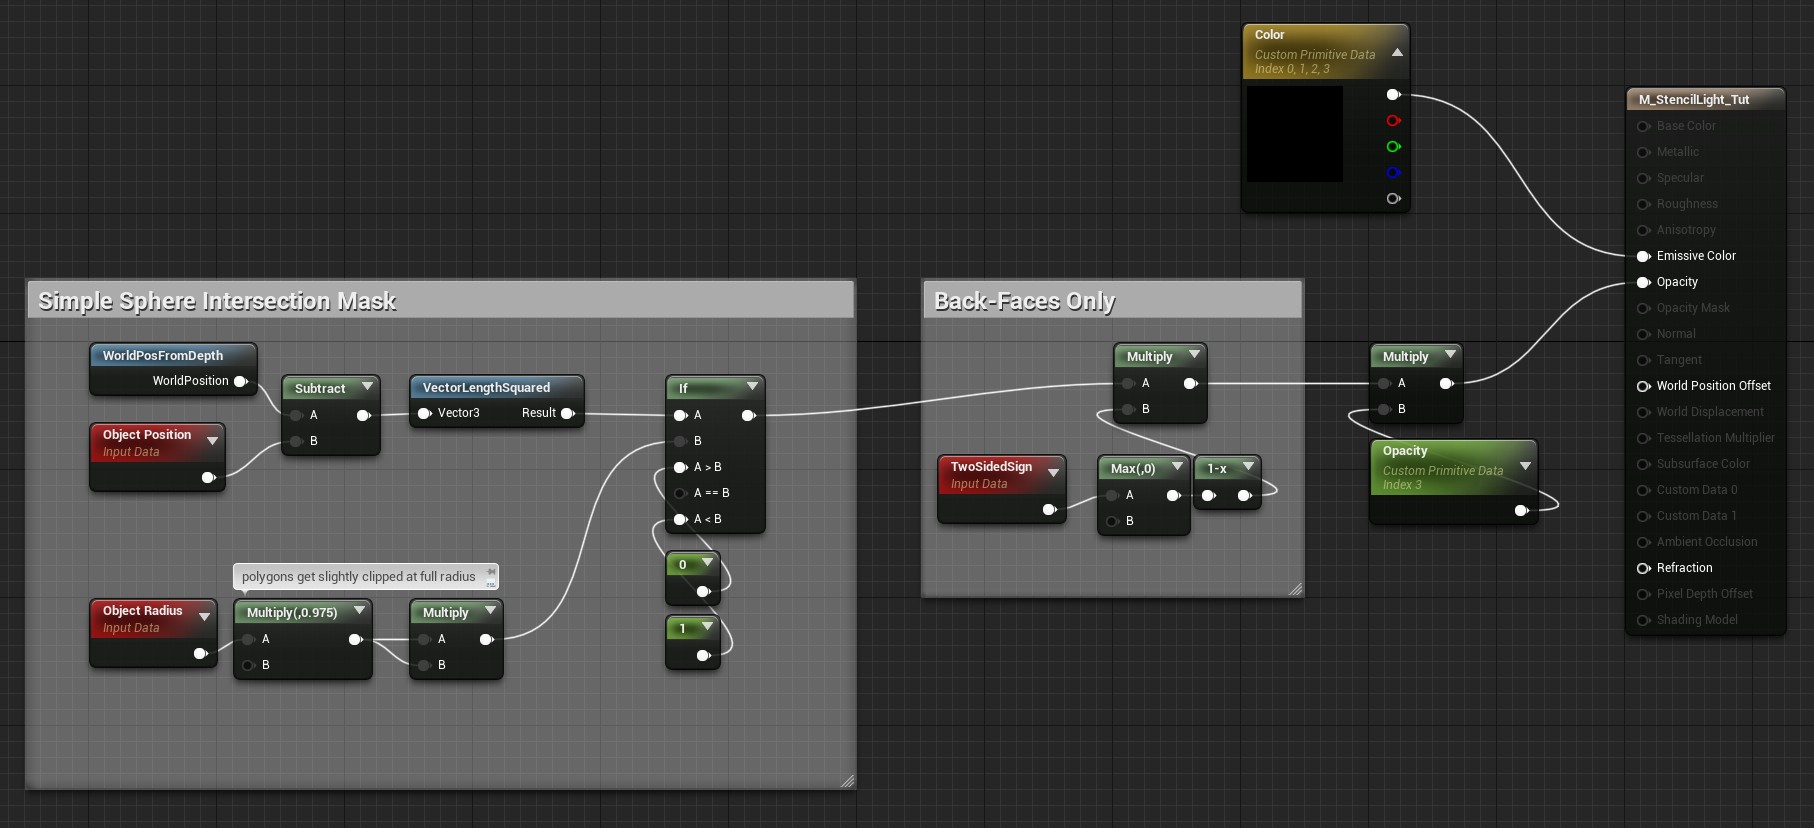
Task: Click the polygons clipped comment bubble
Action: click(x=359, y=577)
